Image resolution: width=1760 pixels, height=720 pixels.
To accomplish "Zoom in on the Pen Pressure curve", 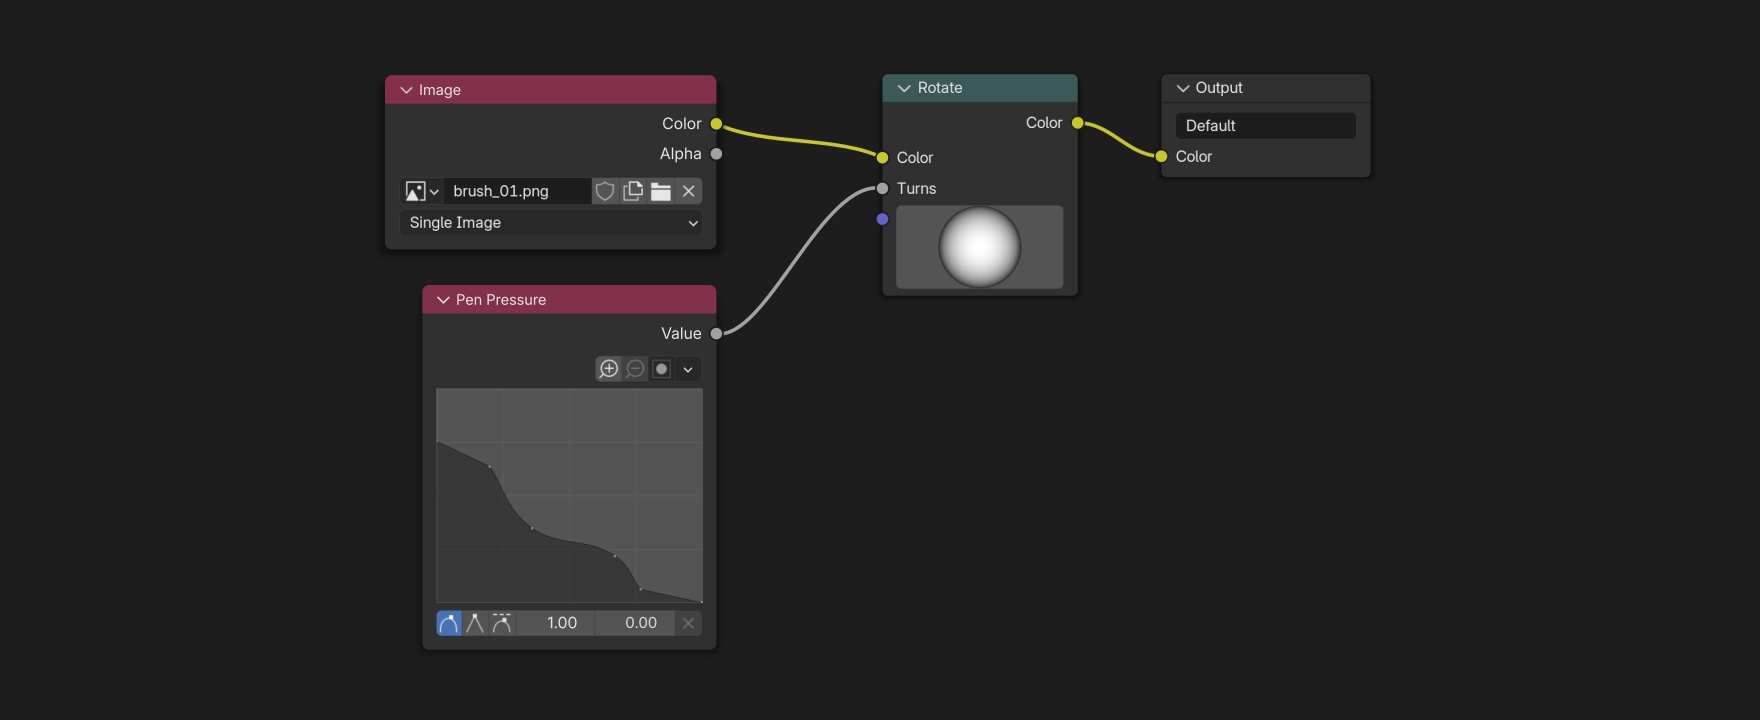I will click(x=609, y=369).
